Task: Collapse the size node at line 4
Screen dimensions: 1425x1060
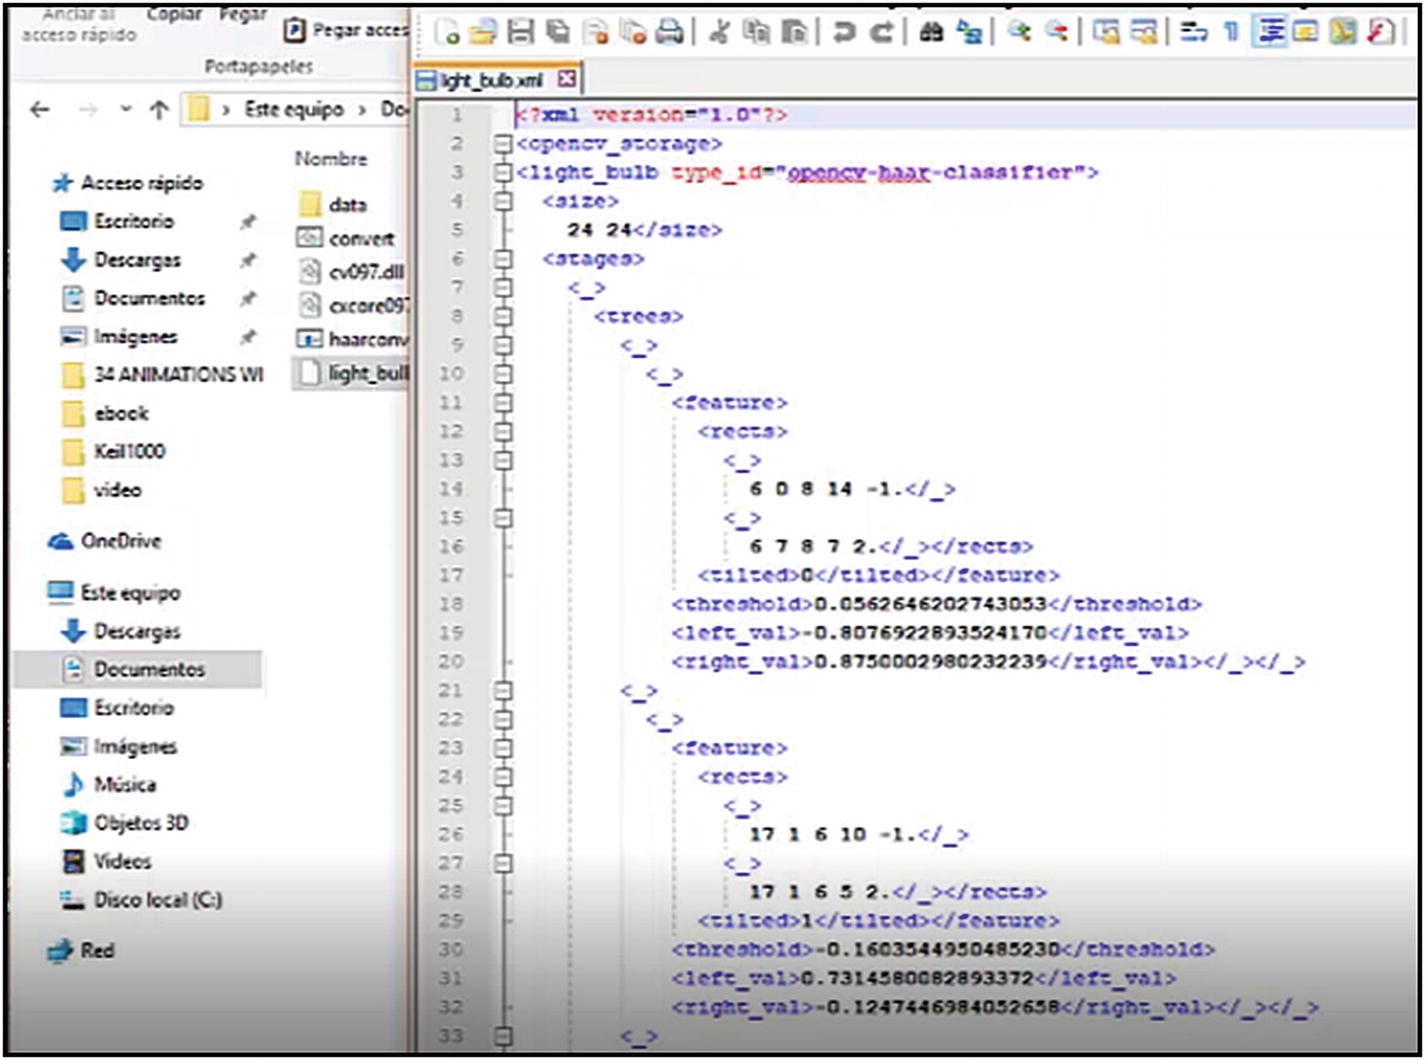Action: pos(503,201)
